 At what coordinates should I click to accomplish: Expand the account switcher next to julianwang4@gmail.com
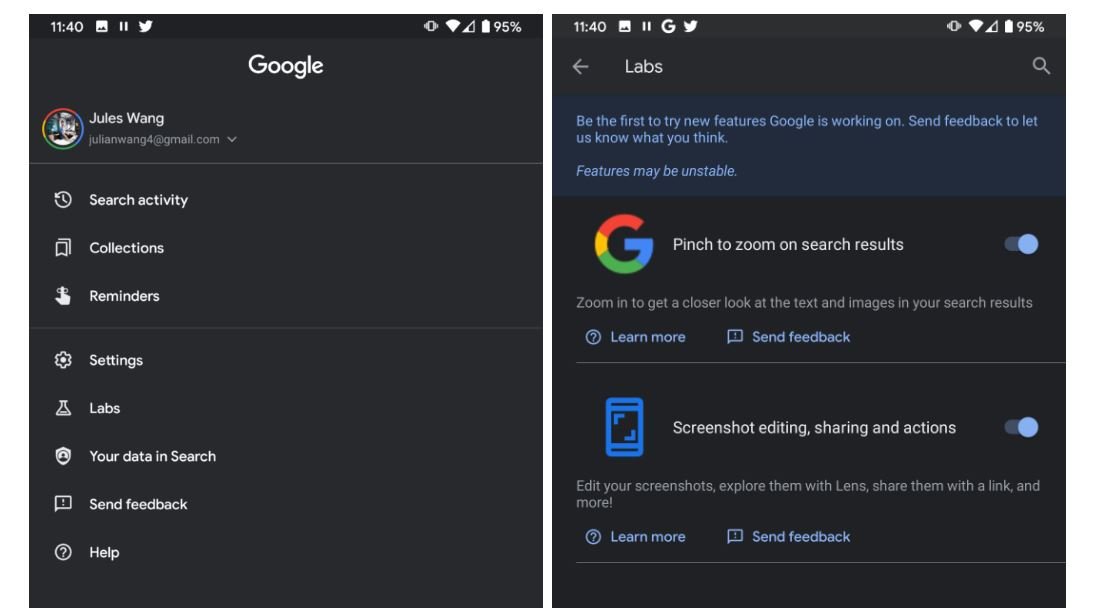click(x=232, y=139)
